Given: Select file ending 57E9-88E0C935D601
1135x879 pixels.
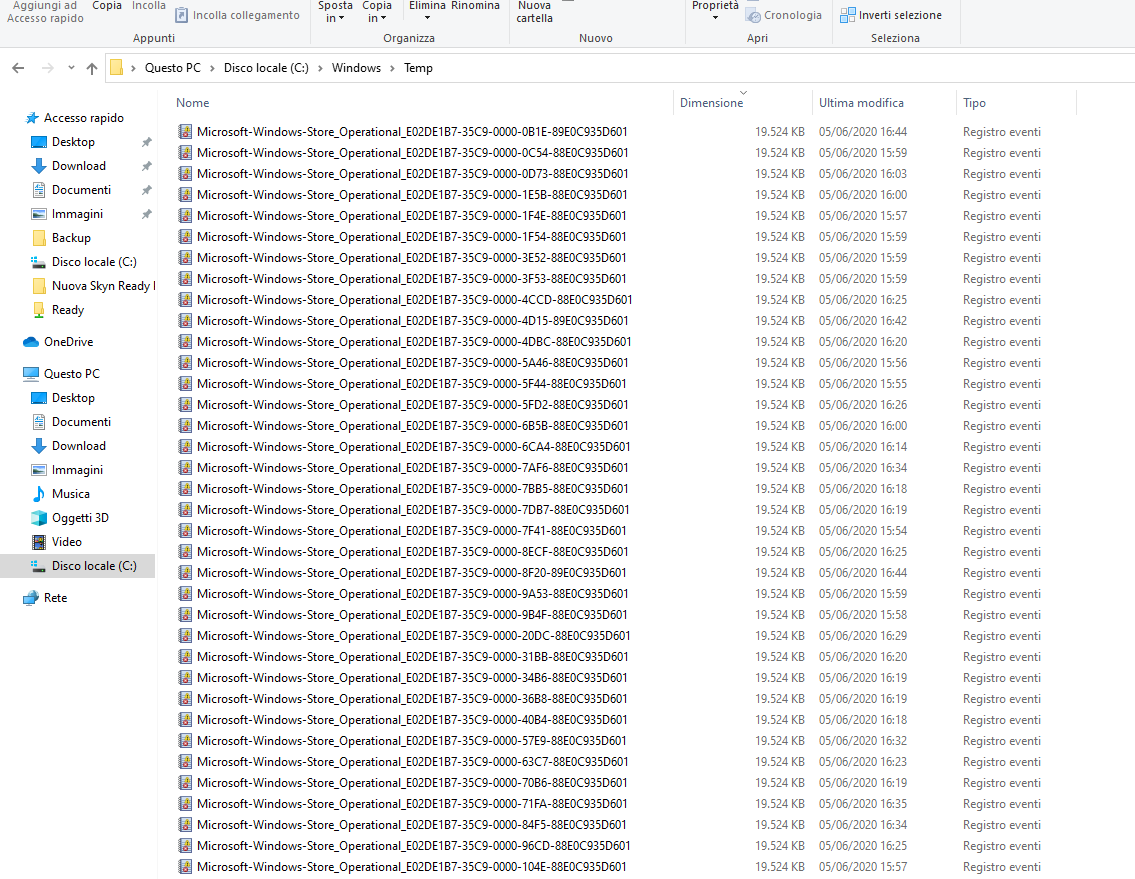Looking at the screenshot, I should [412, 741].
